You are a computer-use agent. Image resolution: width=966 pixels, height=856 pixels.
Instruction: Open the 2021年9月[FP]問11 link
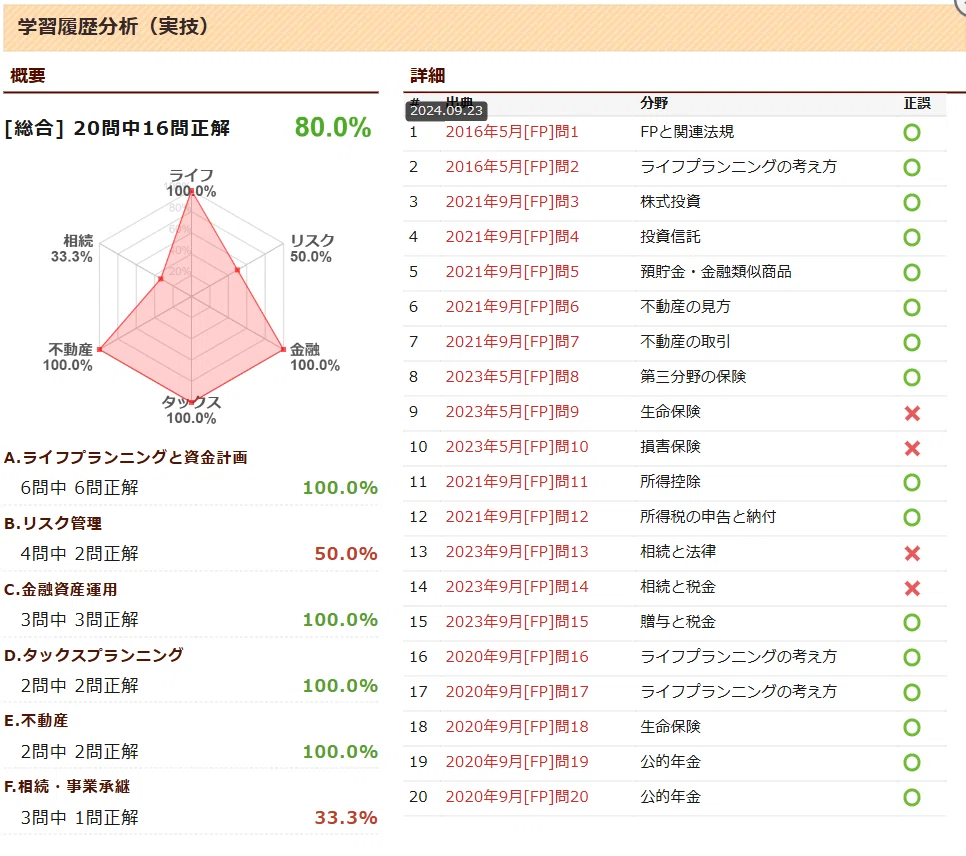point(517,482)
